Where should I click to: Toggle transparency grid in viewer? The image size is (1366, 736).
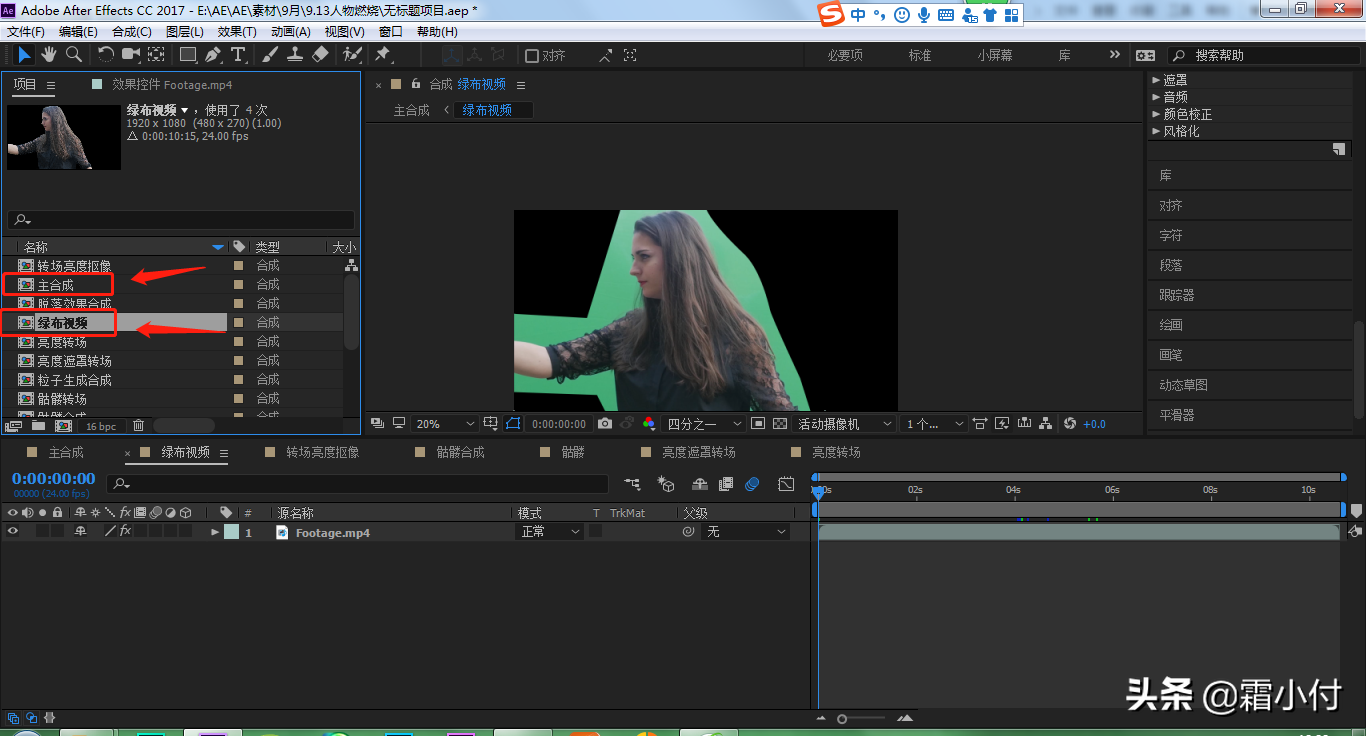780,424
